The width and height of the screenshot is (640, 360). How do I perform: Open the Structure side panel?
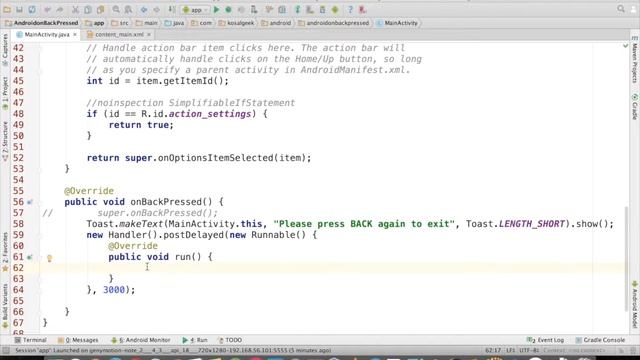click(x=5, y=141)
